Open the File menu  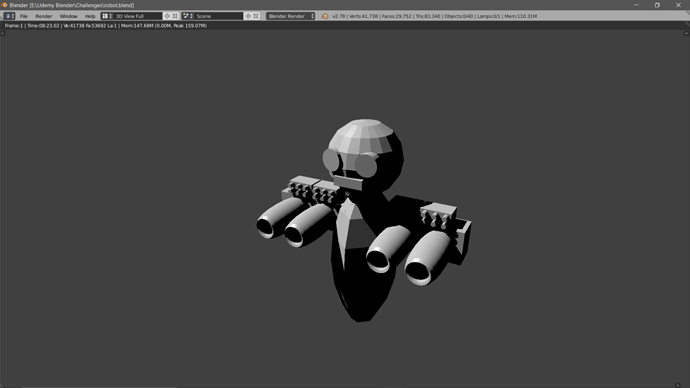point(24,16)
